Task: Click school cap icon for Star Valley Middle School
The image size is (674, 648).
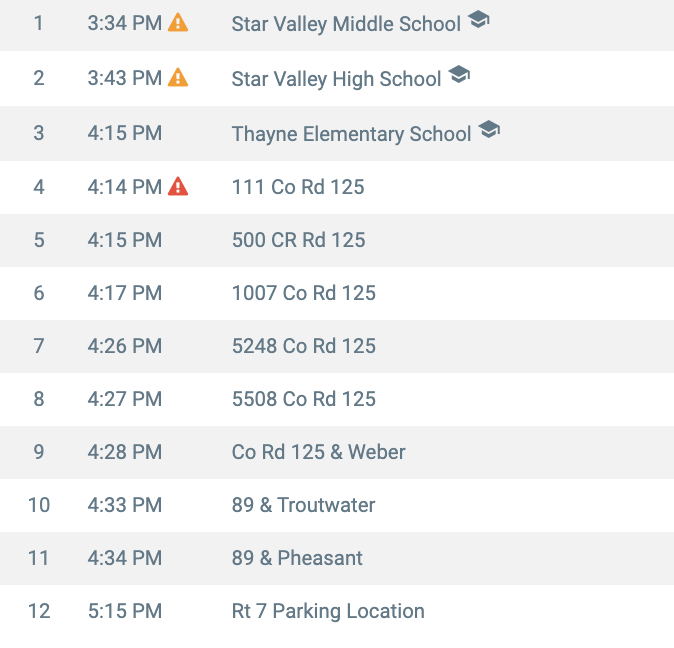Action: point(479,20)
